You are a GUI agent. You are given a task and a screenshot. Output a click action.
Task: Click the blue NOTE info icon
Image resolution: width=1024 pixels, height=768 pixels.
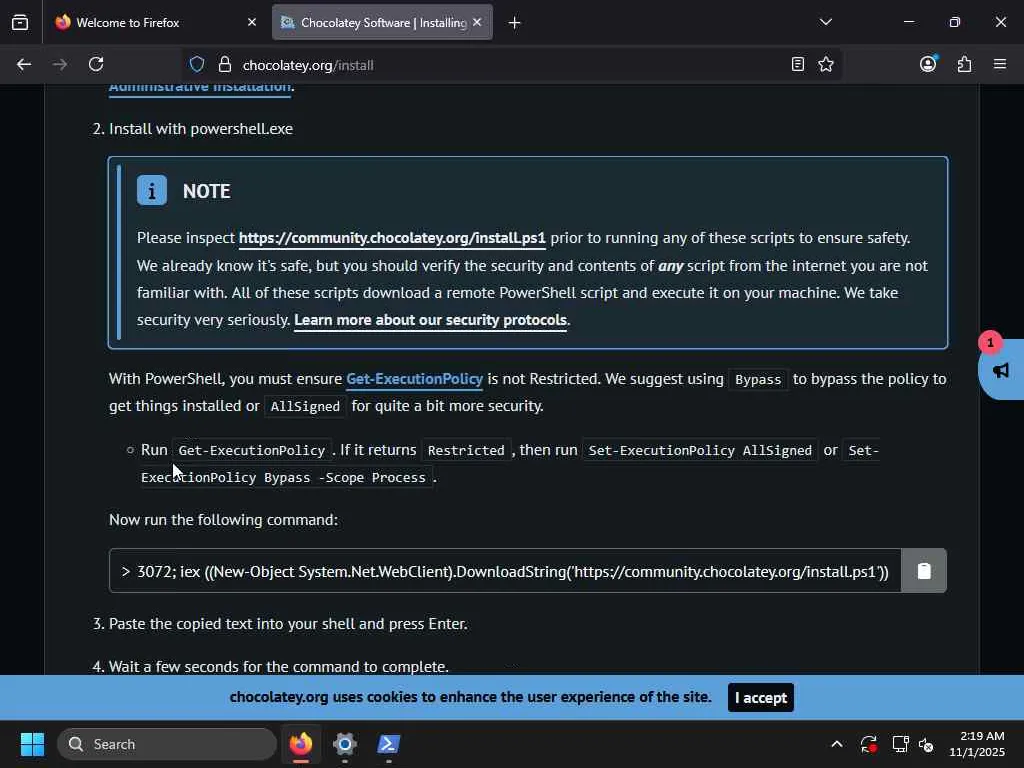152,191
